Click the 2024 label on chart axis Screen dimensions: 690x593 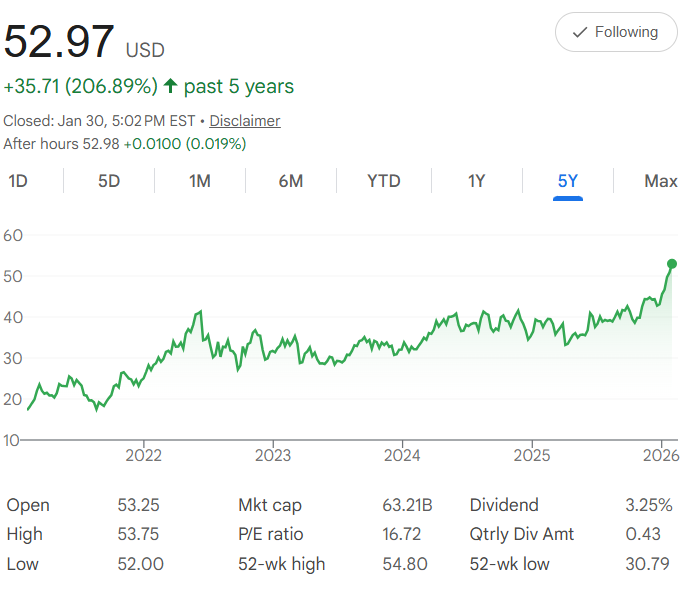coord(402,456)
